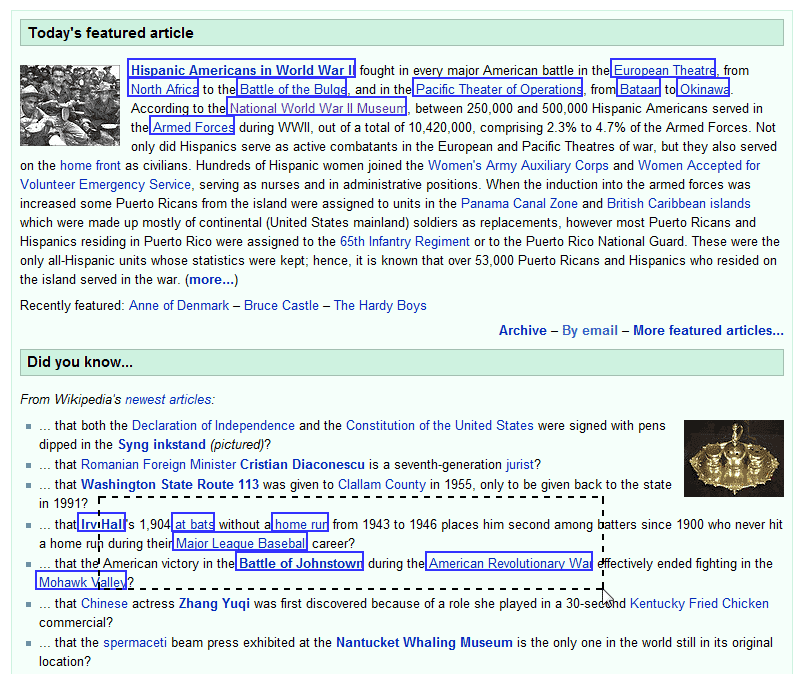Viewport: 800px width, 674px height.
Task: Open Women Accepted for Volunteer Emergency Service
Action: tap(699, 165)
